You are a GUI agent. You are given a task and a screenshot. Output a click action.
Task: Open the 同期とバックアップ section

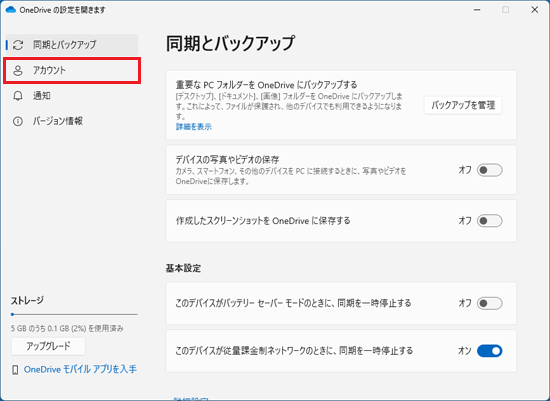coord(72,45)
